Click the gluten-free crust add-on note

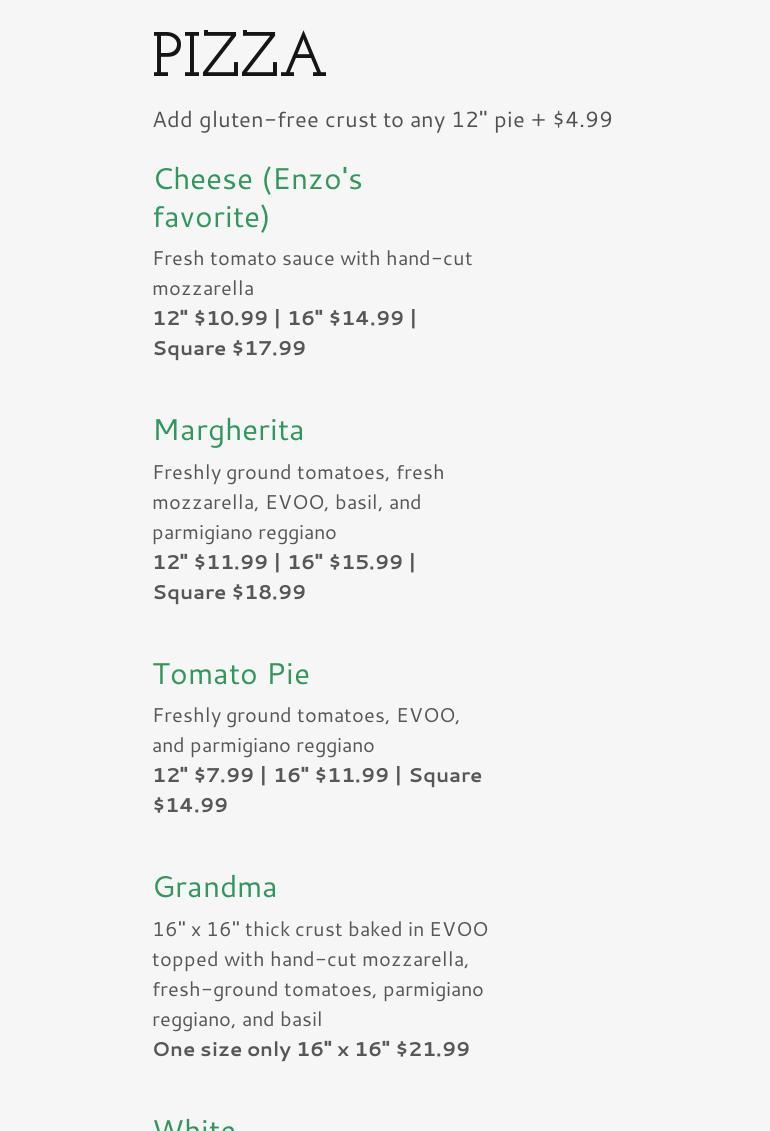[x=382, y=119]
